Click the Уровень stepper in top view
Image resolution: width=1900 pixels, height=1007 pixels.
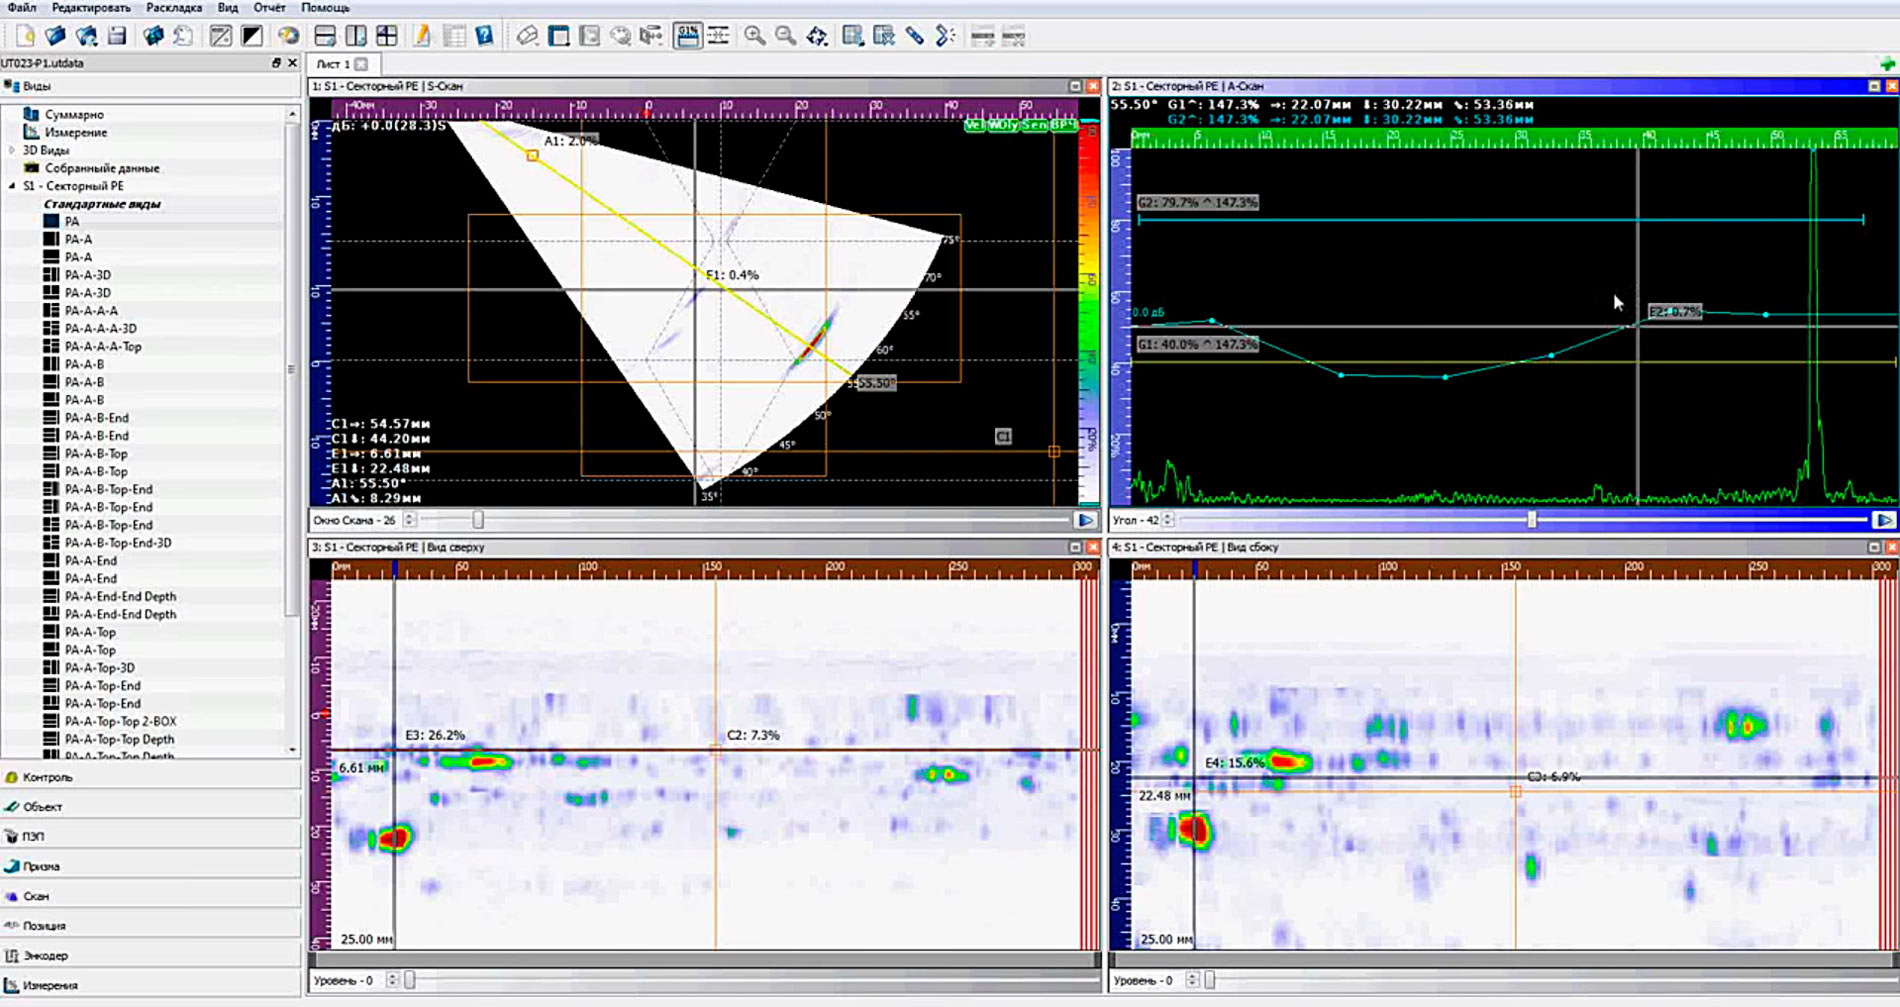[x=392, y=980]
